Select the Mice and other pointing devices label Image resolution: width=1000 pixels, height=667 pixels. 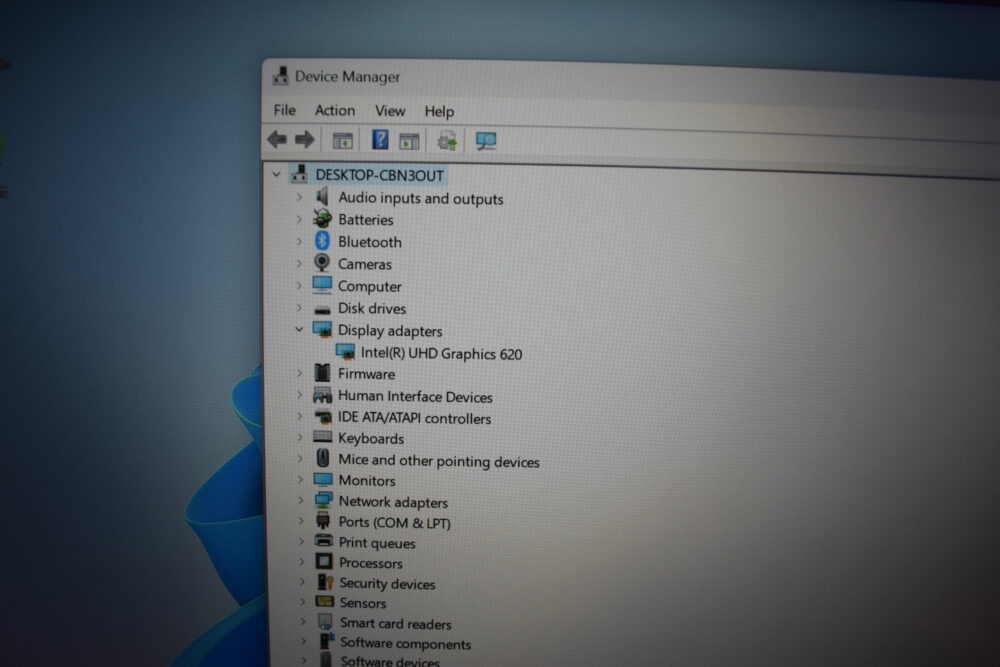tap(439, 461)
